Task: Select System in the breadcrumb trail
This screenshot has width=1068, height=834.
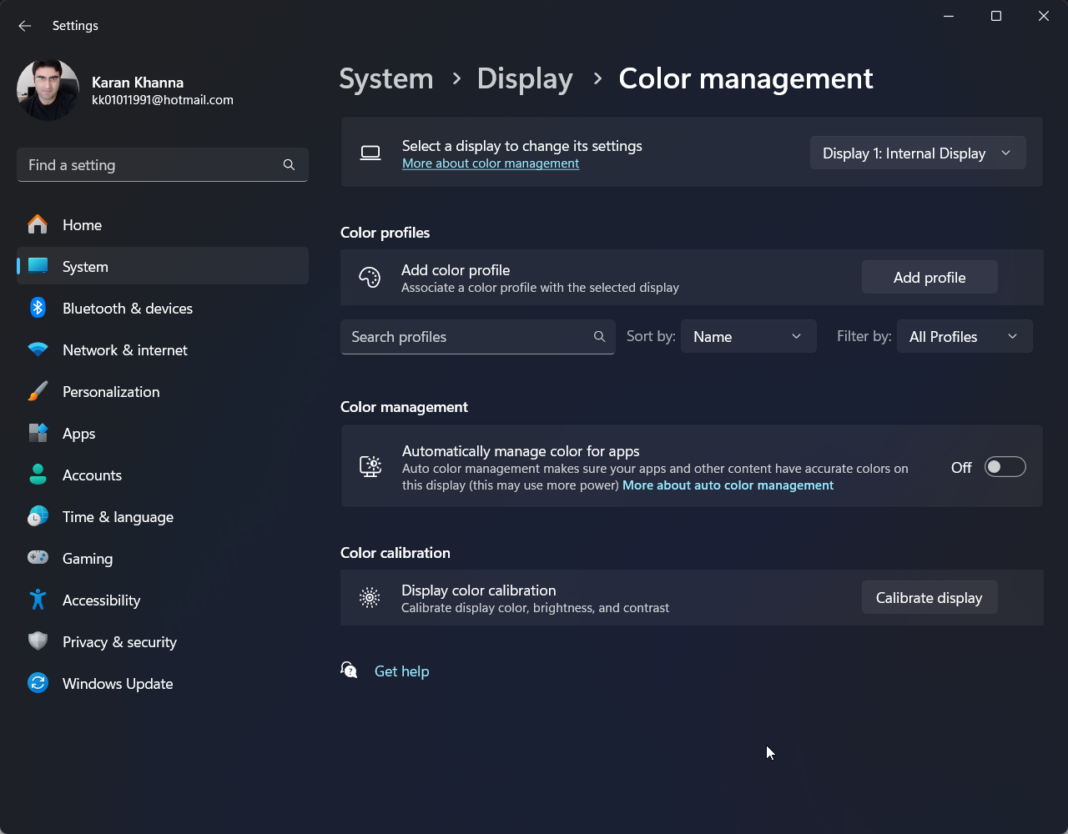Action: 386,78
